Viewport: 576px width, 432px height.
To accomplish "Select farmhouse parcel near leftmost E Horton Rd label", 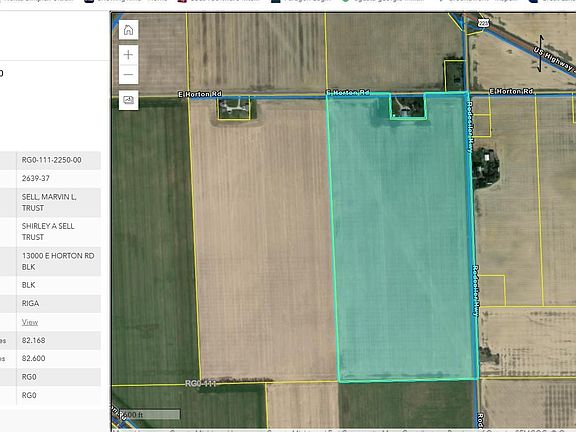I will coord(234,109).
